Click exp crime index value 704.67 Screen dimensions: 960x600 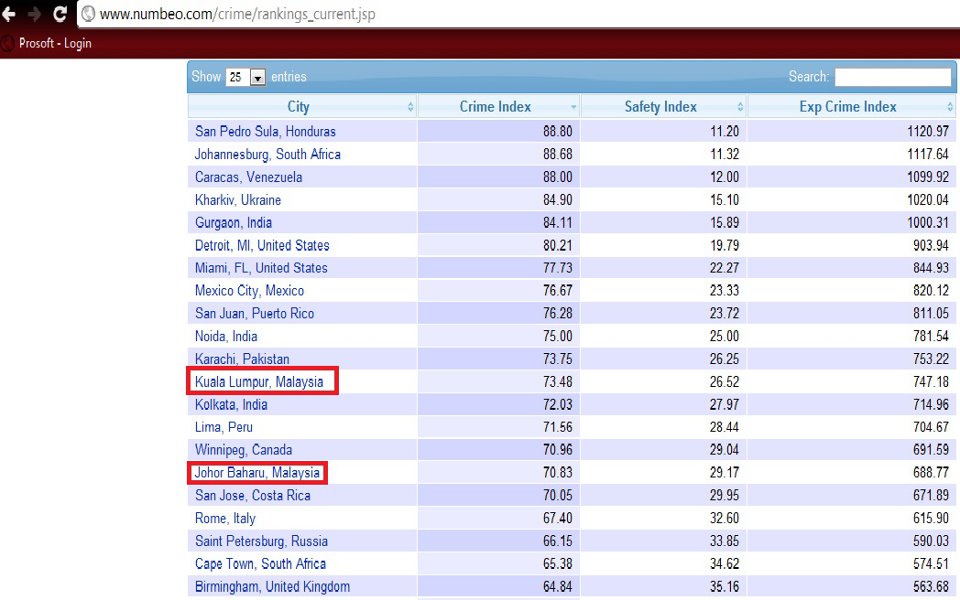pos(931,427)
